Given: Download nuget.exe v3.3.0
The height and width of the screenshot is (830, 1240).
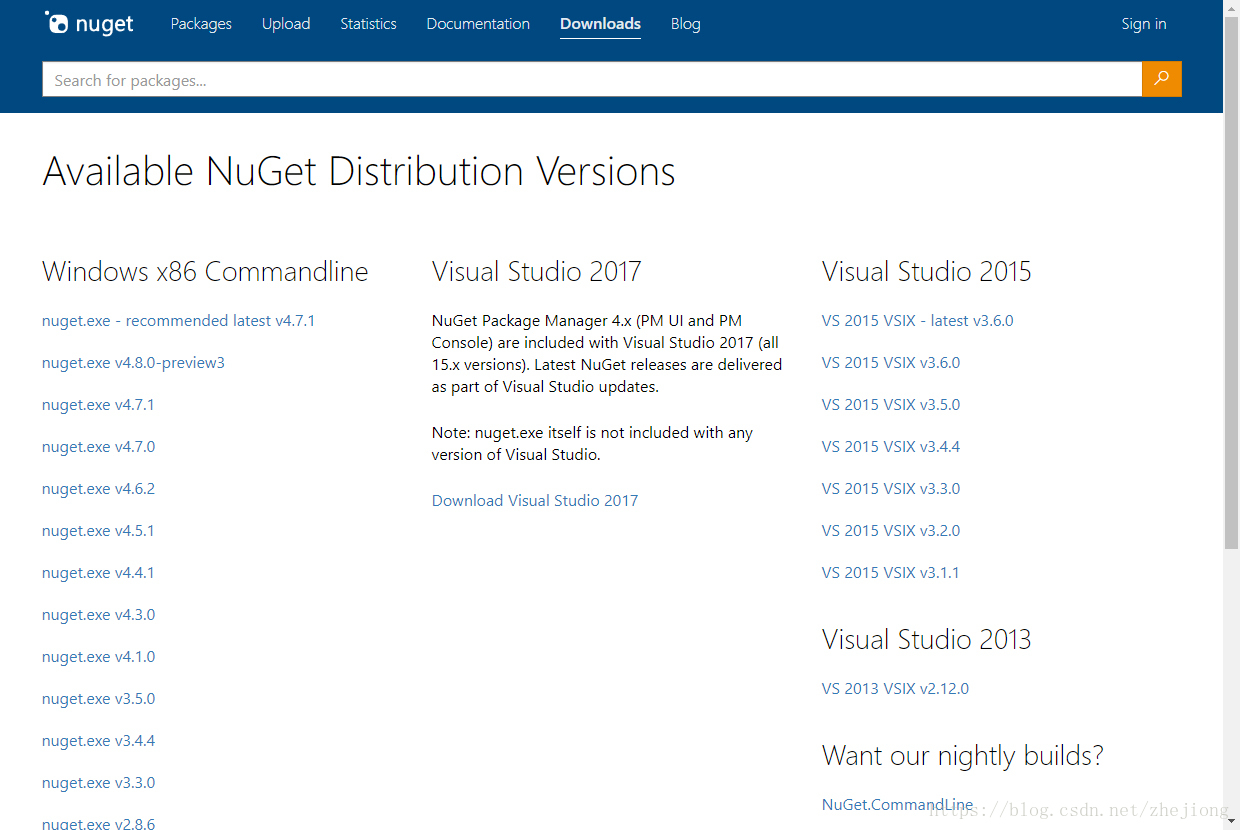Looking at the screenshot, I should click(99, 783).
